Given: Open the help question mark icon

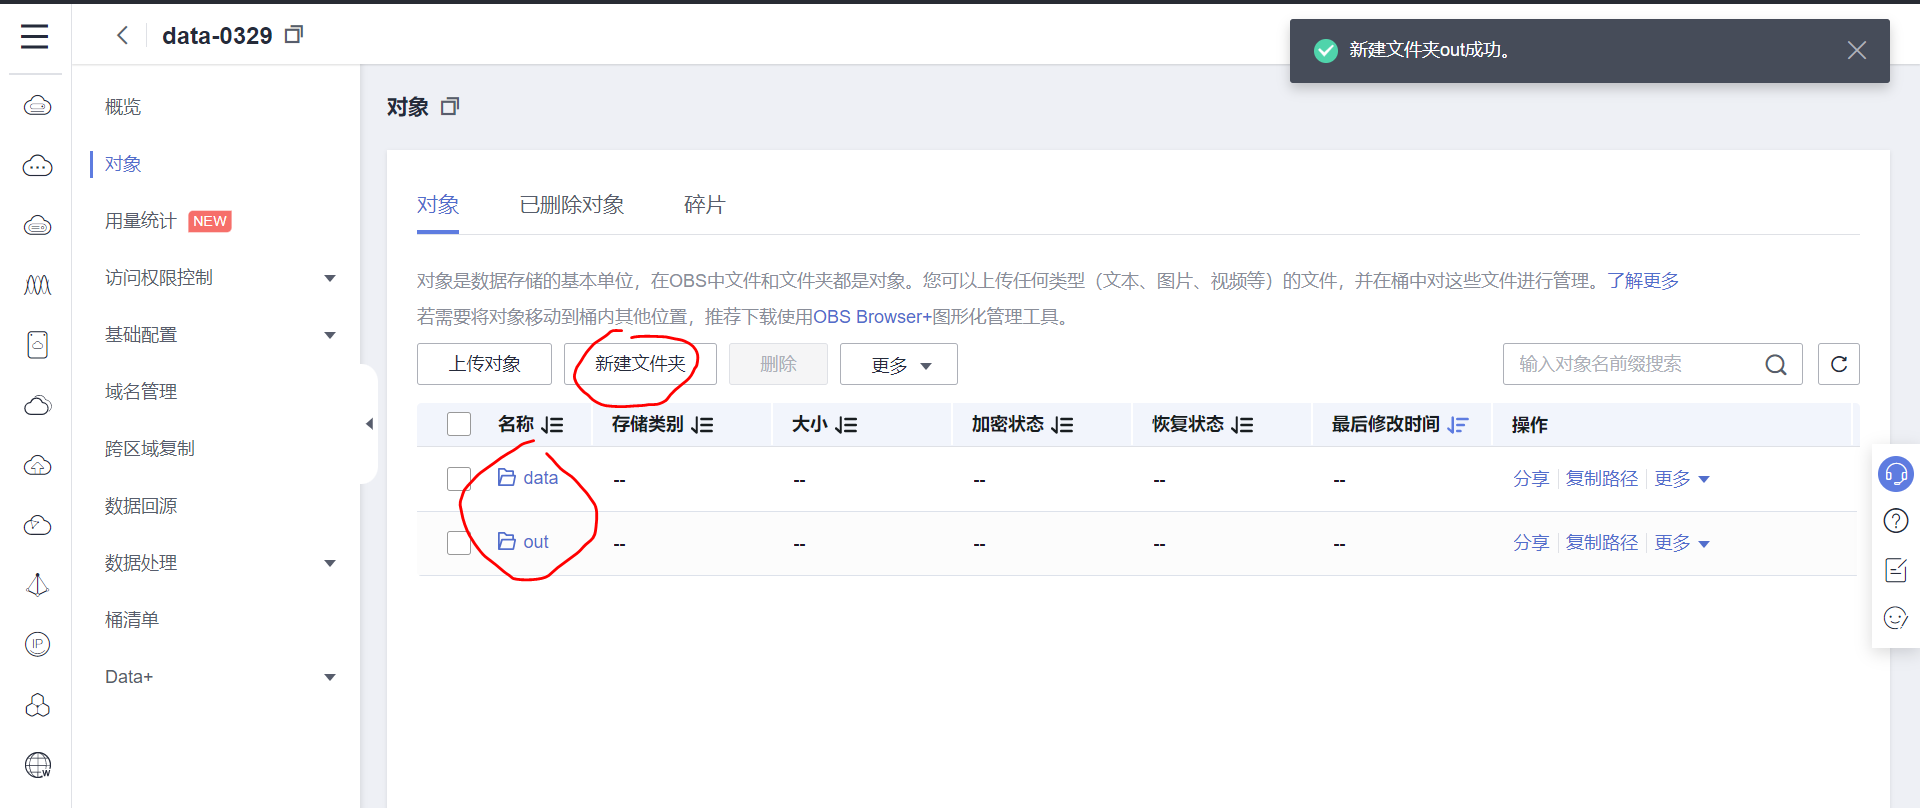Looking at the screenshot, I should coord(1896,521).
